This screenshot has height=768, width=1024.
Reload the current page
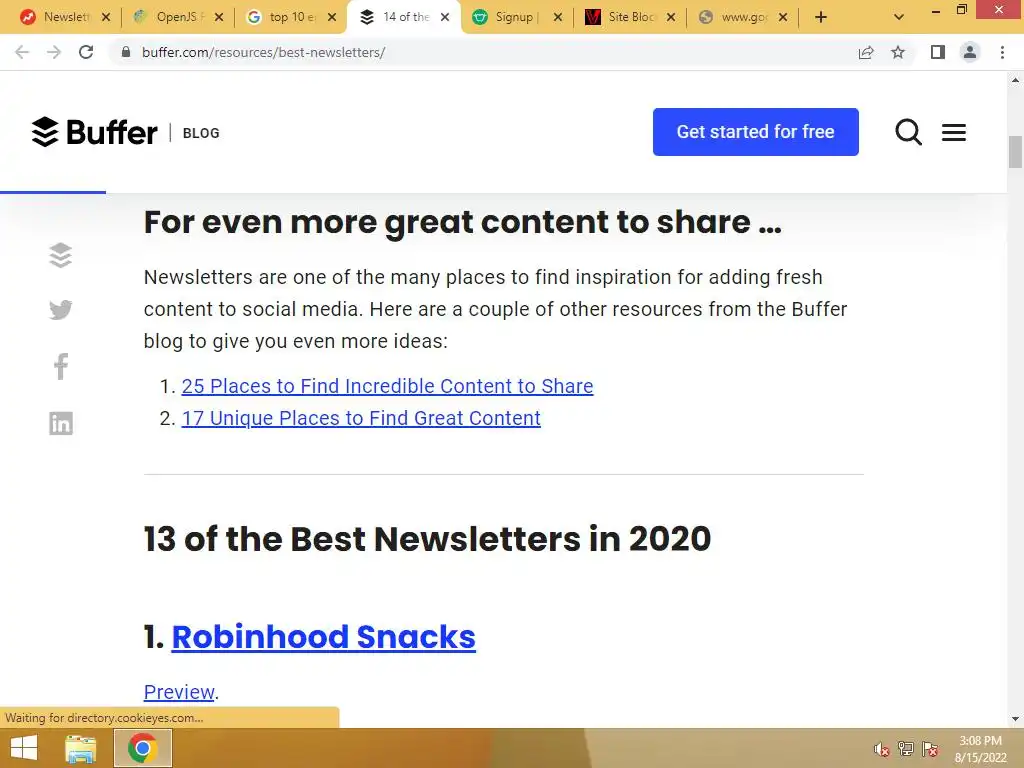click(86, 52)
